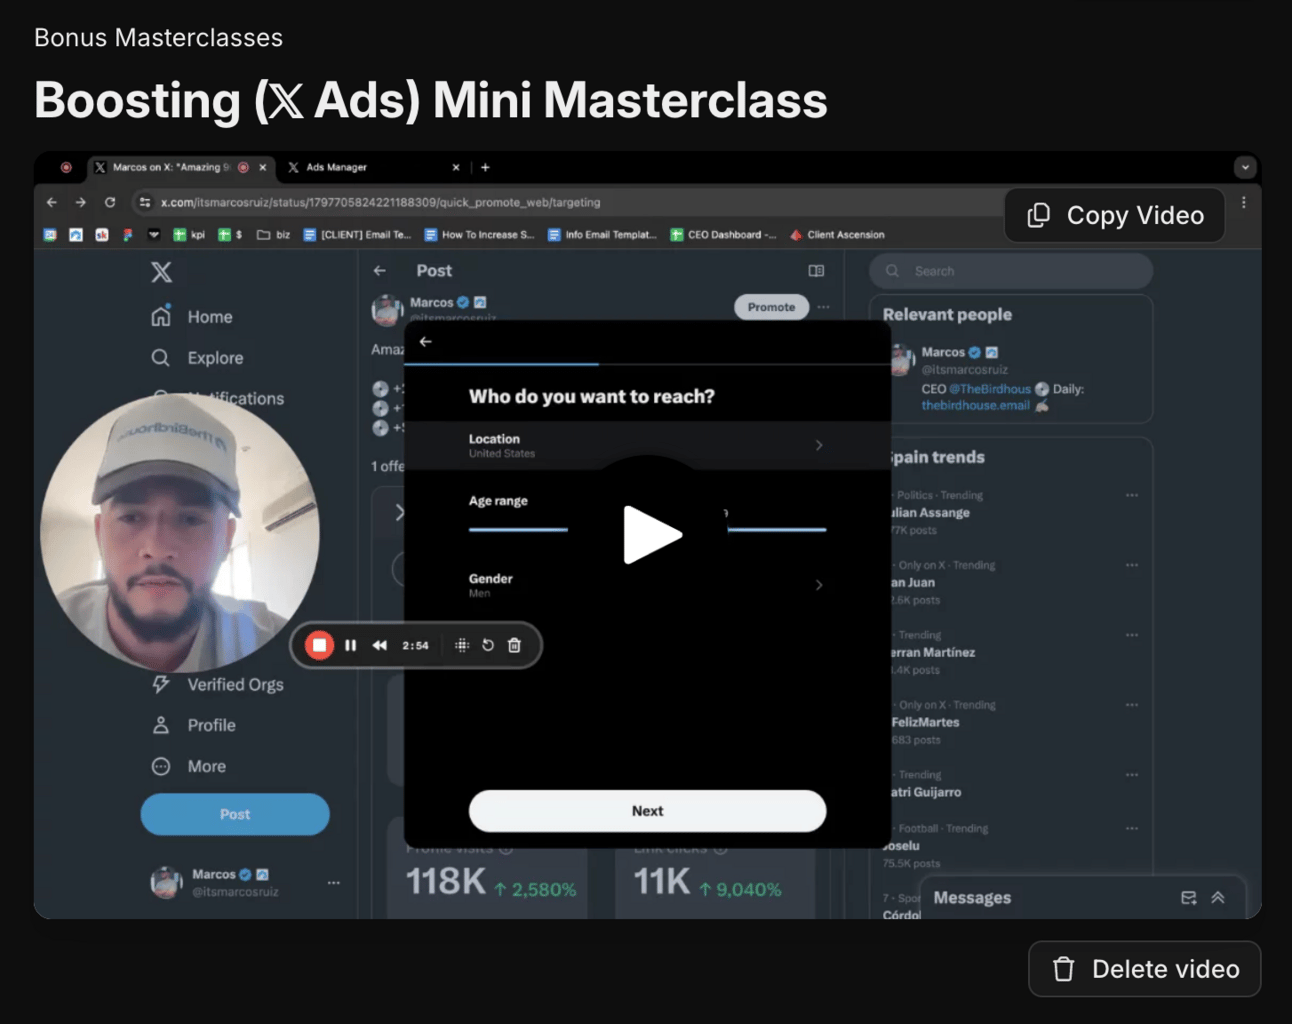Open the CEO Dashboard bookmark
The image size is (1292, 1024).
pyautogui.click(x=723, y=235)
